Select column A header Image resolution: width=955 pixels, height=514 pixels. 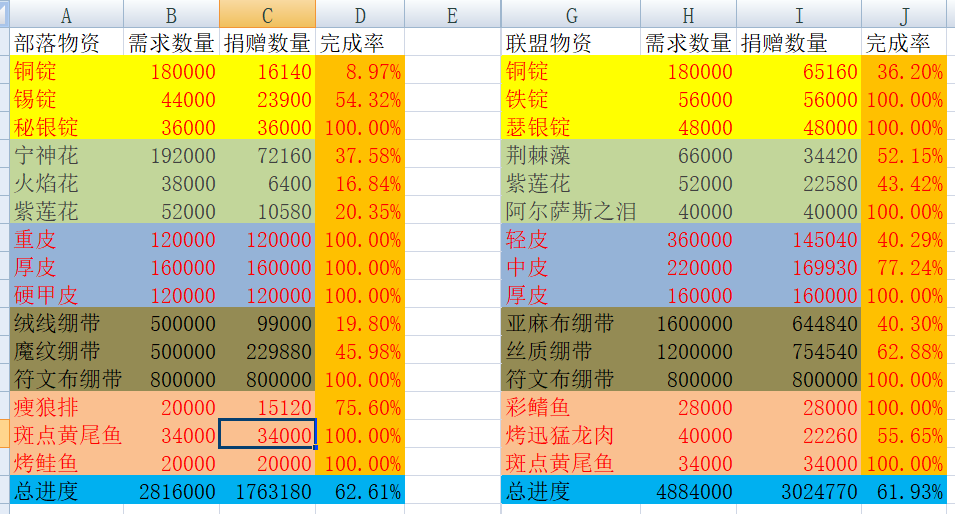click(67, 14)
